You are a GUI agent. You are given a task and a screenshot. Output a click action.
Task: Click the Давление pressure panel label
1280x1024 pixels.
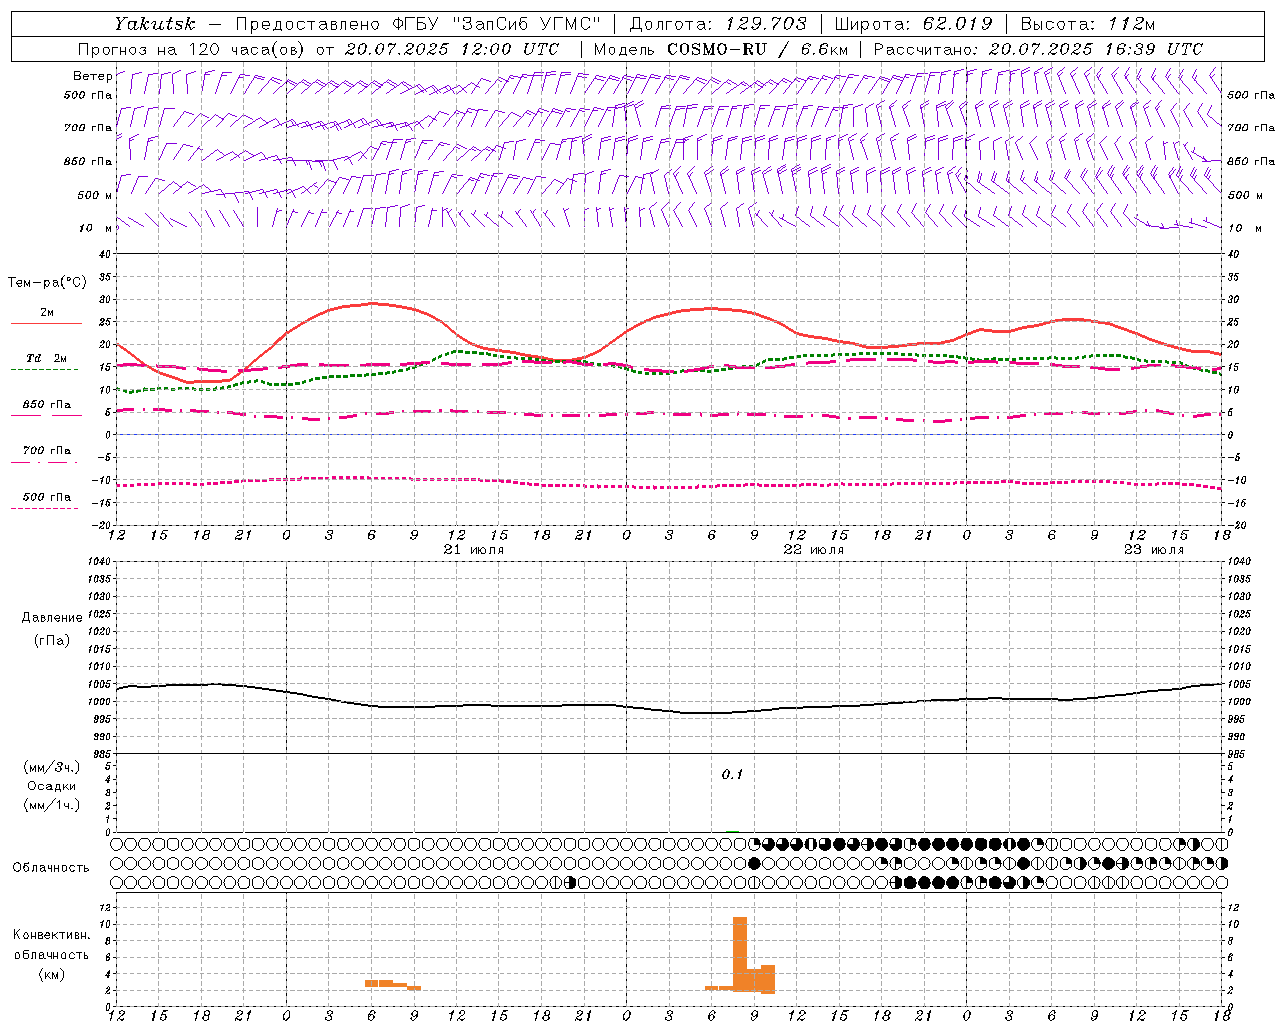52,618
